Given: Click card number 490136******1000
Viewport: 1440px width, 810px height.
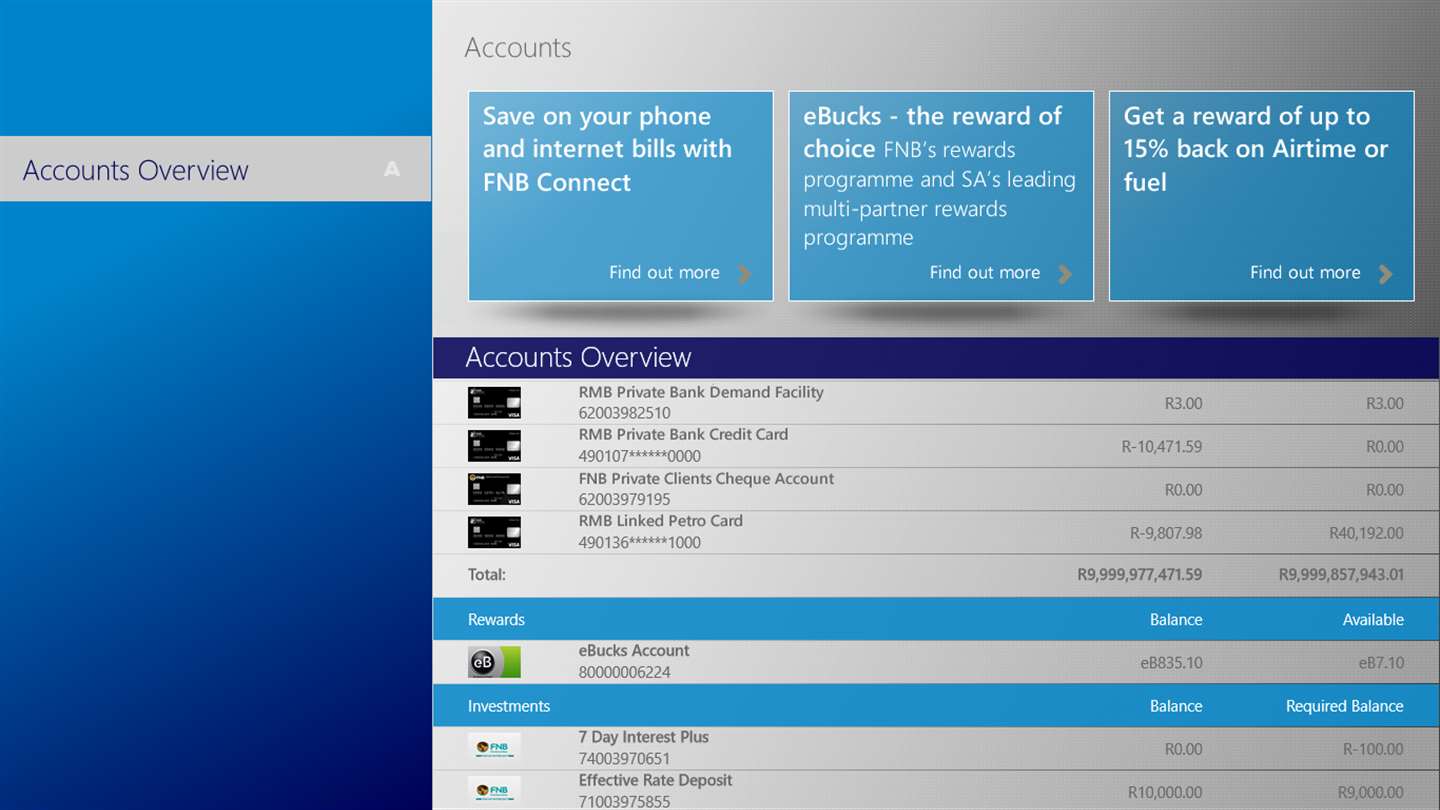Looking at the screenshot, I should [640, 542].
